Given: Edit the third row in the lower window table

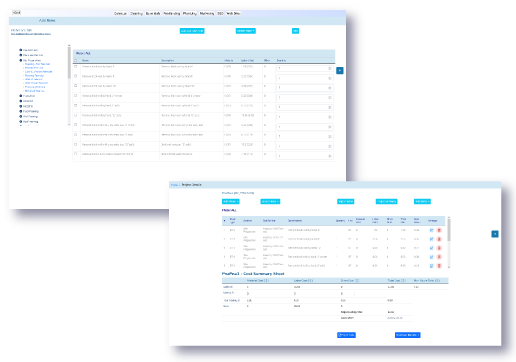Looking at the screenshot, I should 432,248.
